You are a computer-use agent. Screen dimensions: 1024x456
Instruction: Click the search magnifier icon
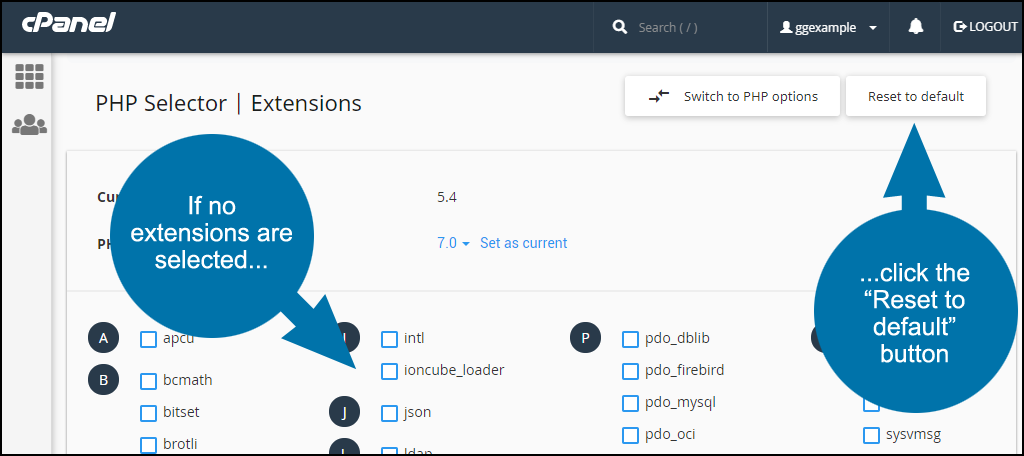(x=620, y=27)
